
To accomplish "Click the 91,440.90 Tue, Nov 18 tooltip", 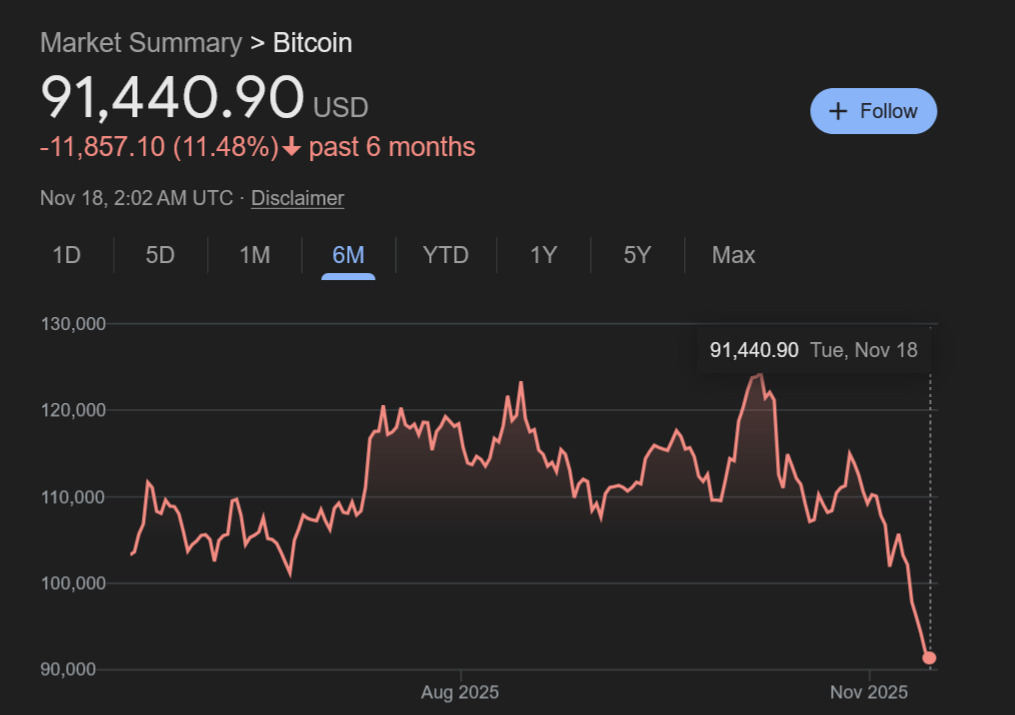I will tap(814, 350).
